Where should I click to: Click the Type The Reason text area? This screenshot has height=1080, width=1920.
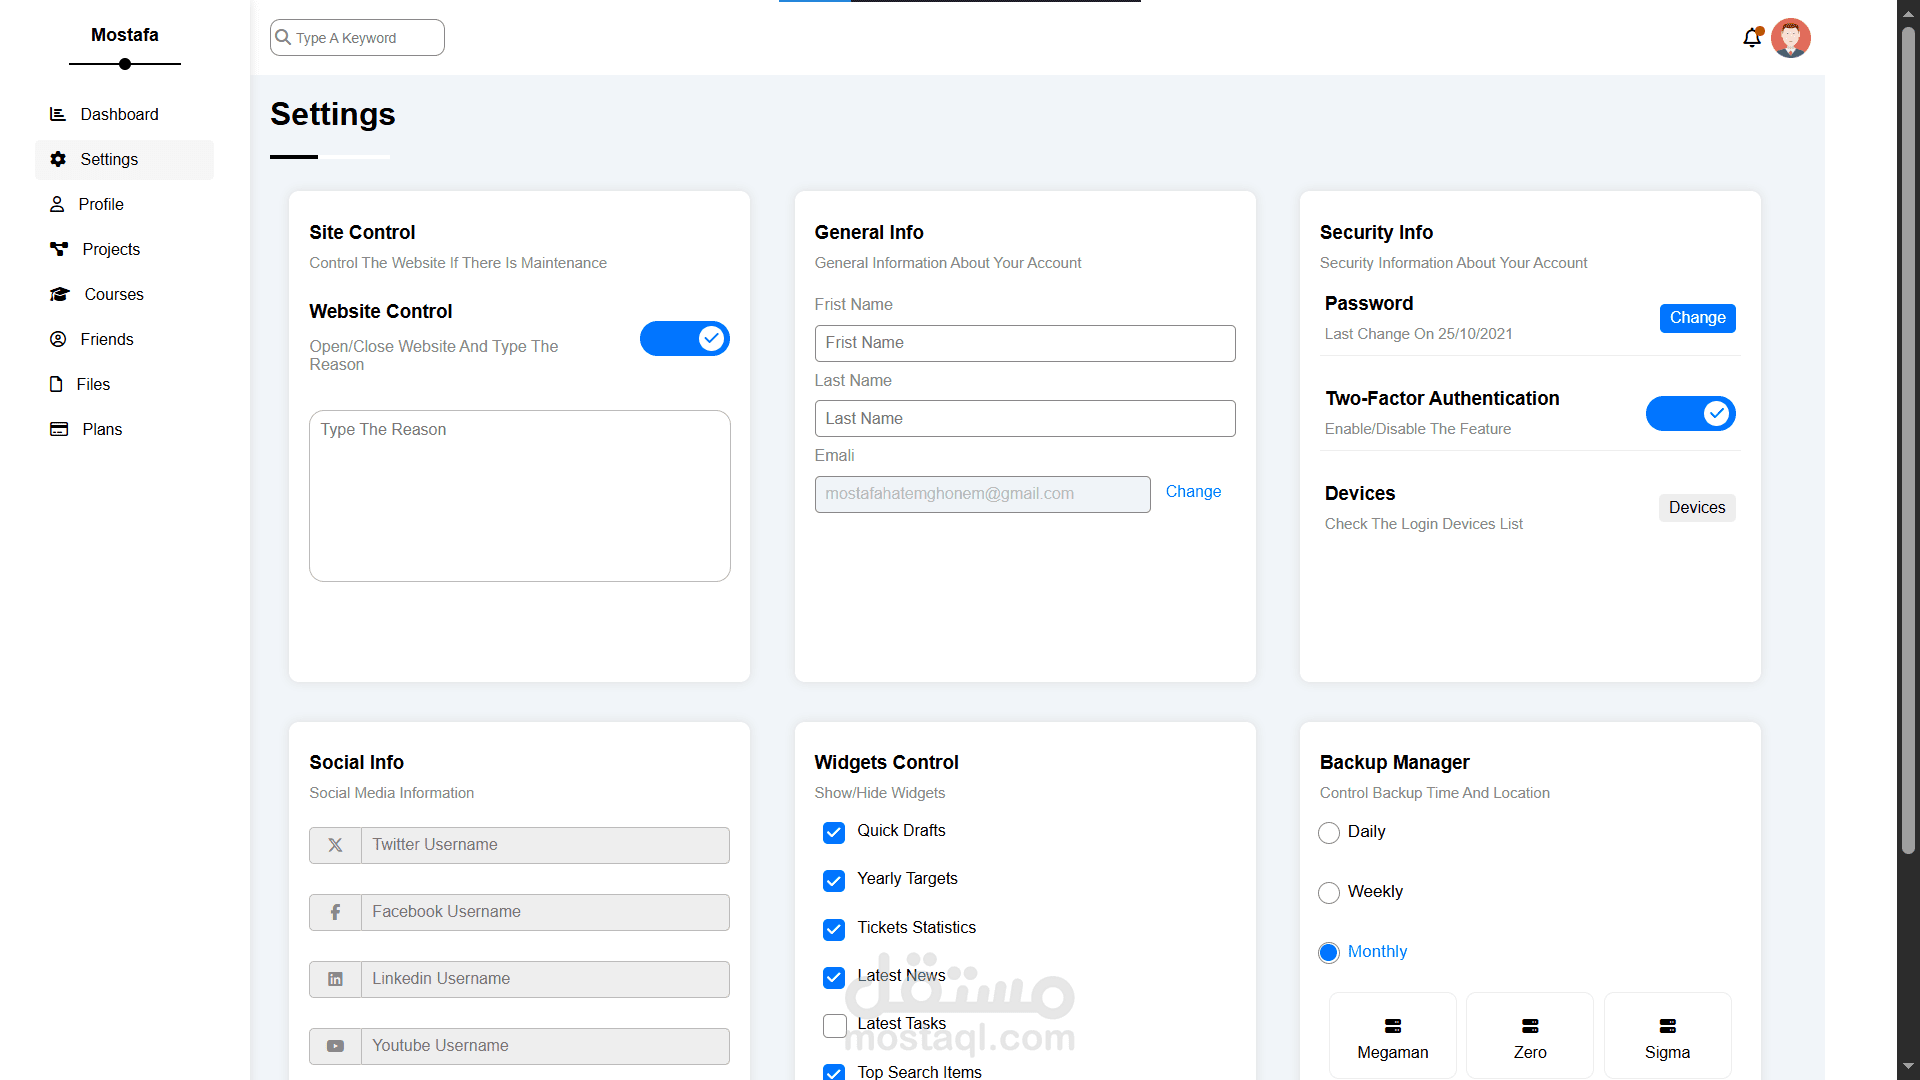(519, 495)
